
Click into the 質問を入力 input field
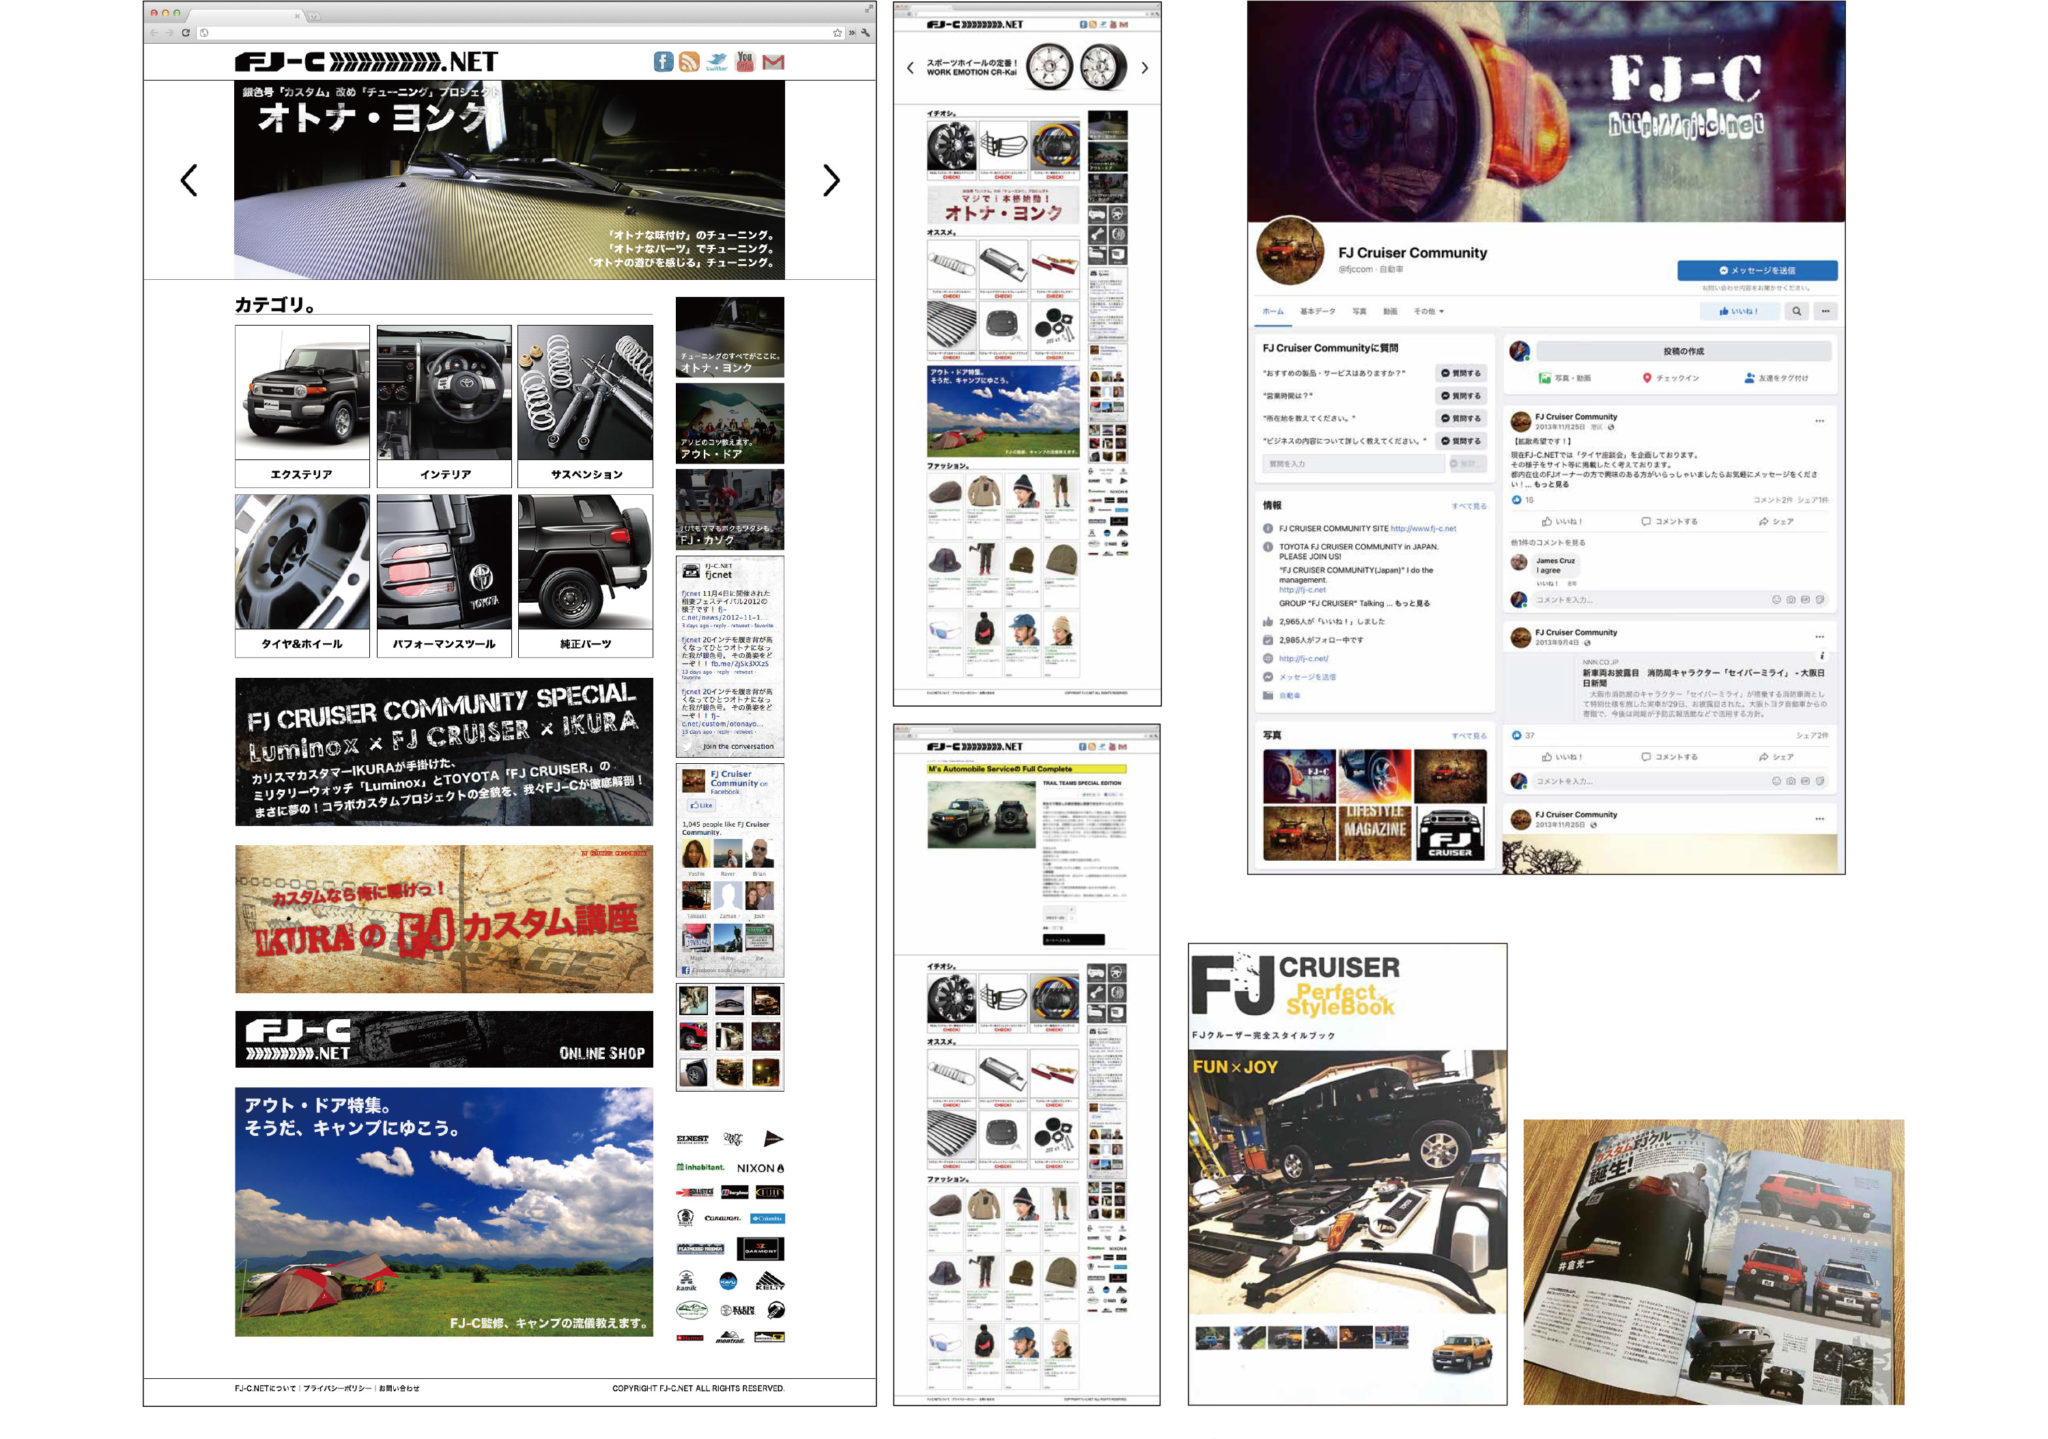coord(1353,464)
